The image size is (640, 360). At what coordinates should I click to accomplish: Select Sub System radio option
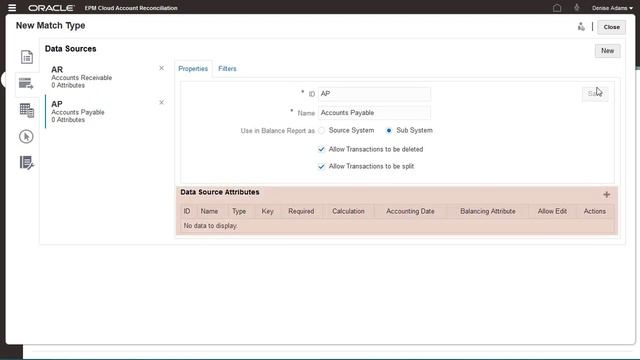pyautogui.click(x=389, y=131)
